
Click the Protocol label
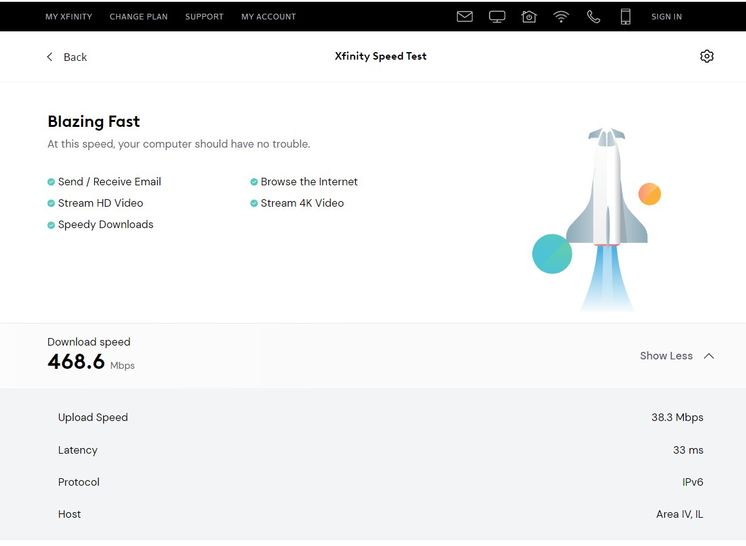tap(79, 482)
